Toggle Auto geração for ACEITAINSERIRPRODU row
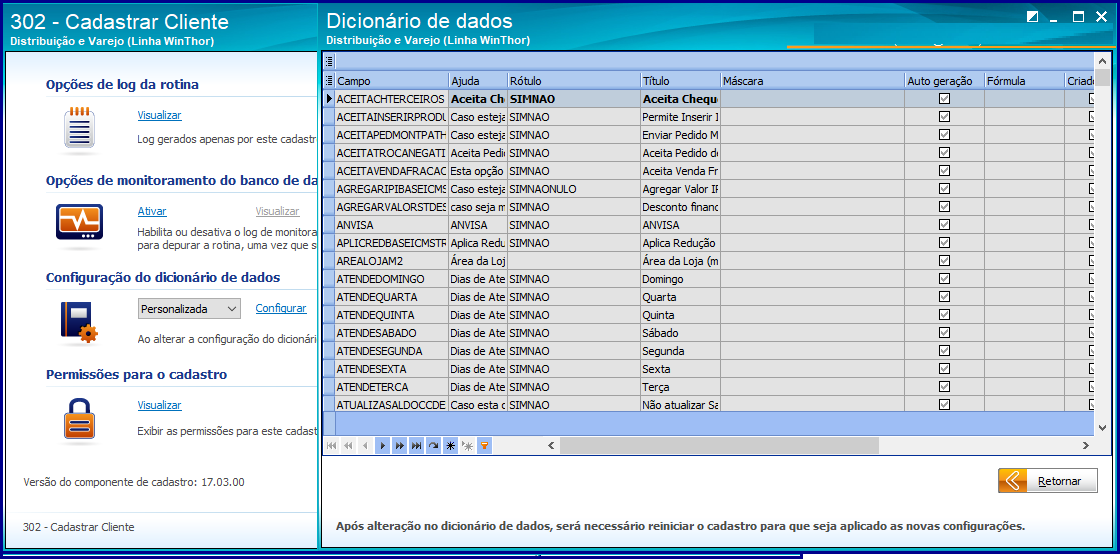Screen dimensions: 1120x559 pyautogui.click(x=944, y=116)
